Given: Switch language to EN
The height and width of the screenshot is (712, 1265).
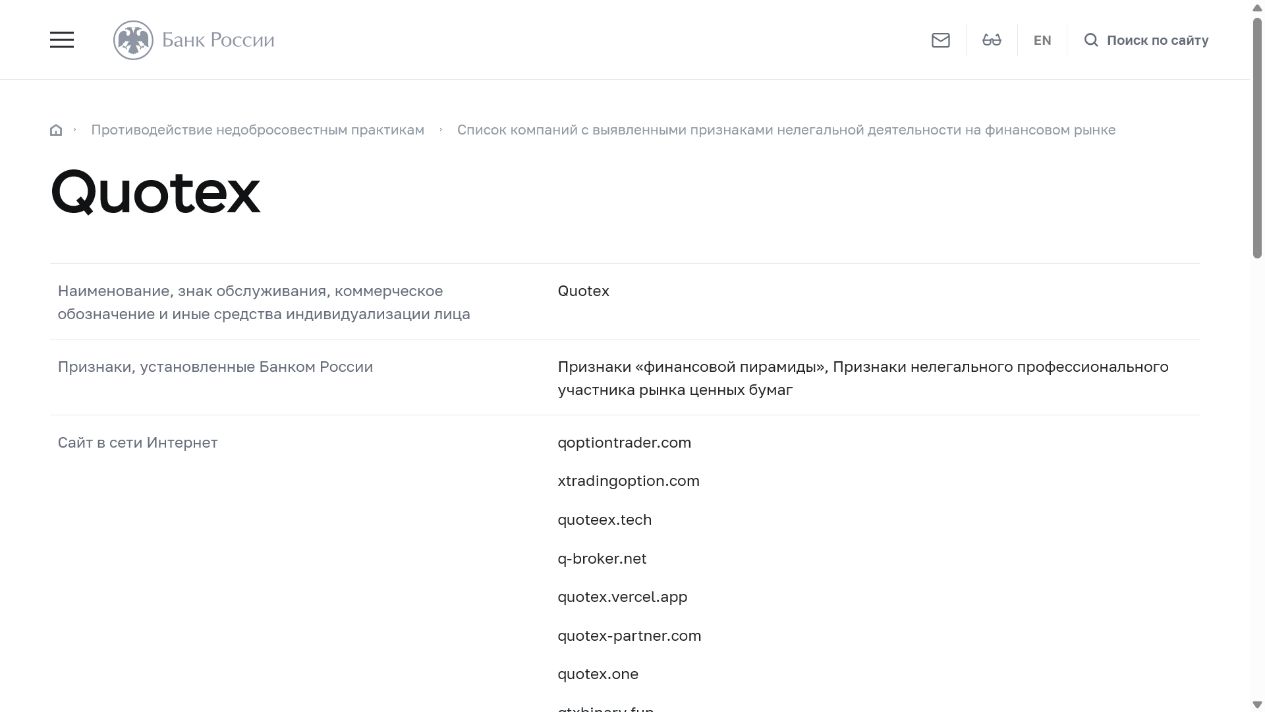Looking at the screenshot, I should click(1042, 40).
